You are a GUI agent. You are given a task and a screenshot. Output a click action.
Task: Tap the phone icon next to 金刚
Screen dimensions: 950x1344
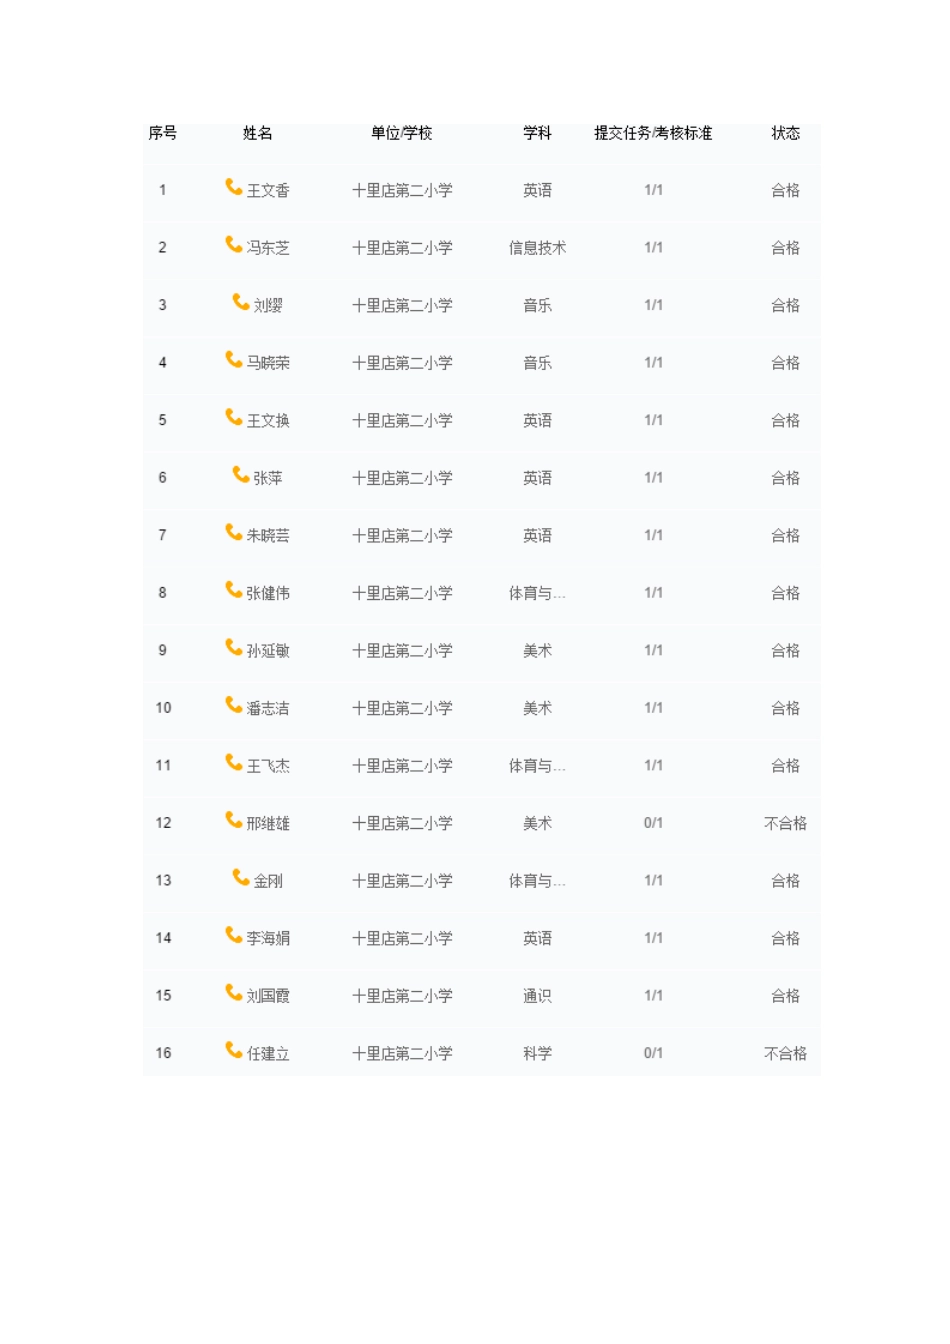click(x=241, y=878)
